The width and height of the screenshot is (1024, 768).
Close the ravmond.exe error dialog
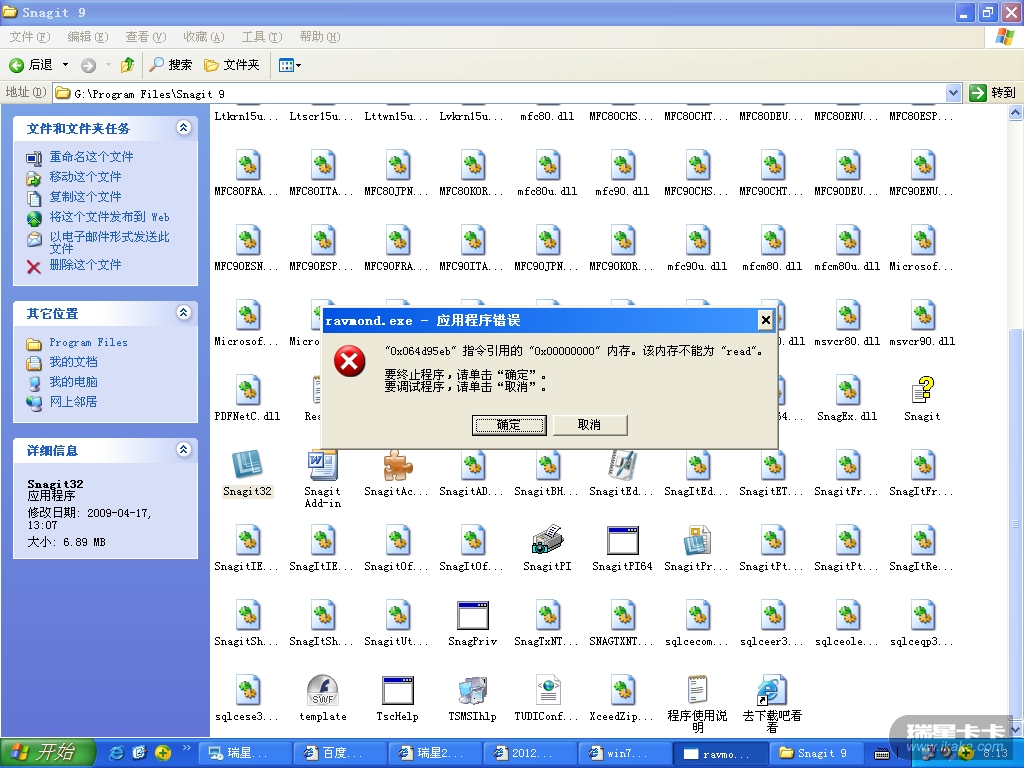pyautogui.click(x=765, y=320)
